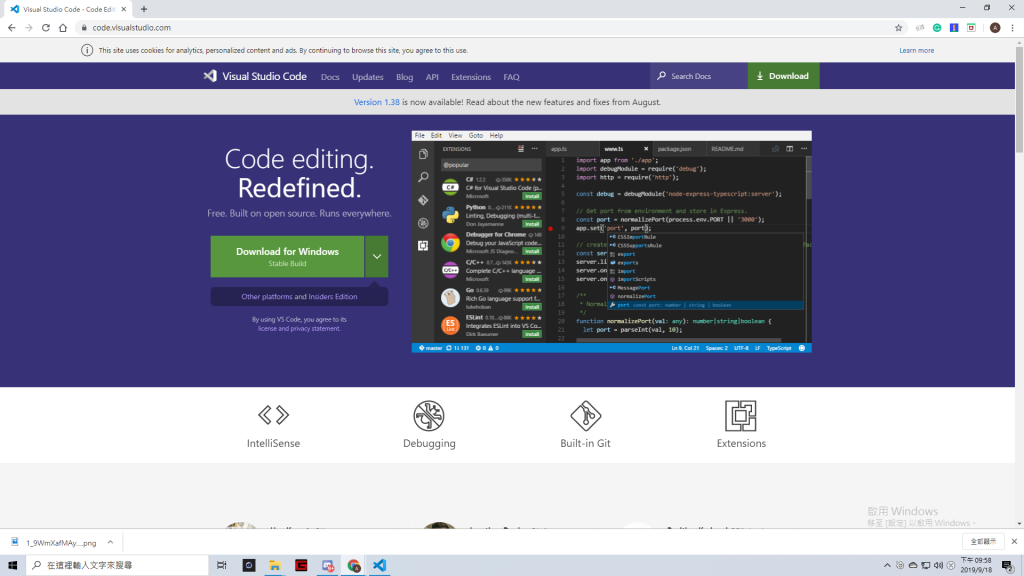
Task: Click the Extensions label below the blocks icon
Action: click(x=741, y=443)
